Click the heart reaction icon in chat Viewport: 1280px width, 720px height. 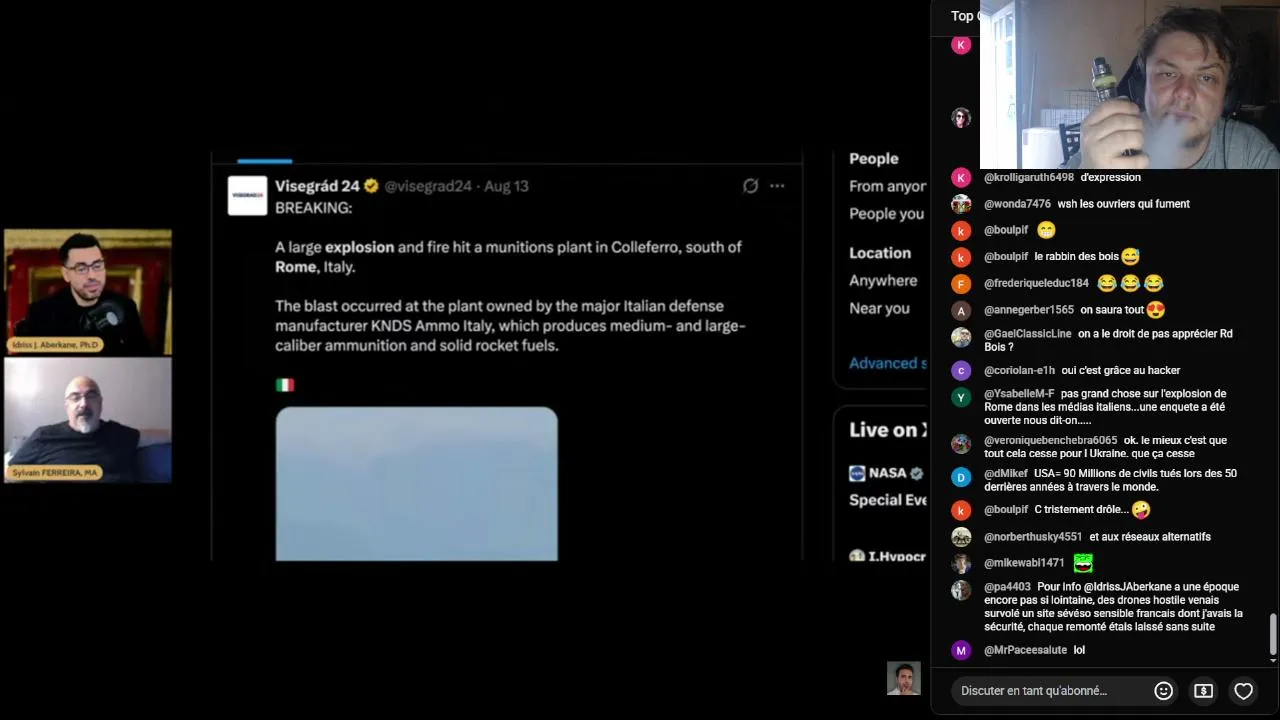1243,691
